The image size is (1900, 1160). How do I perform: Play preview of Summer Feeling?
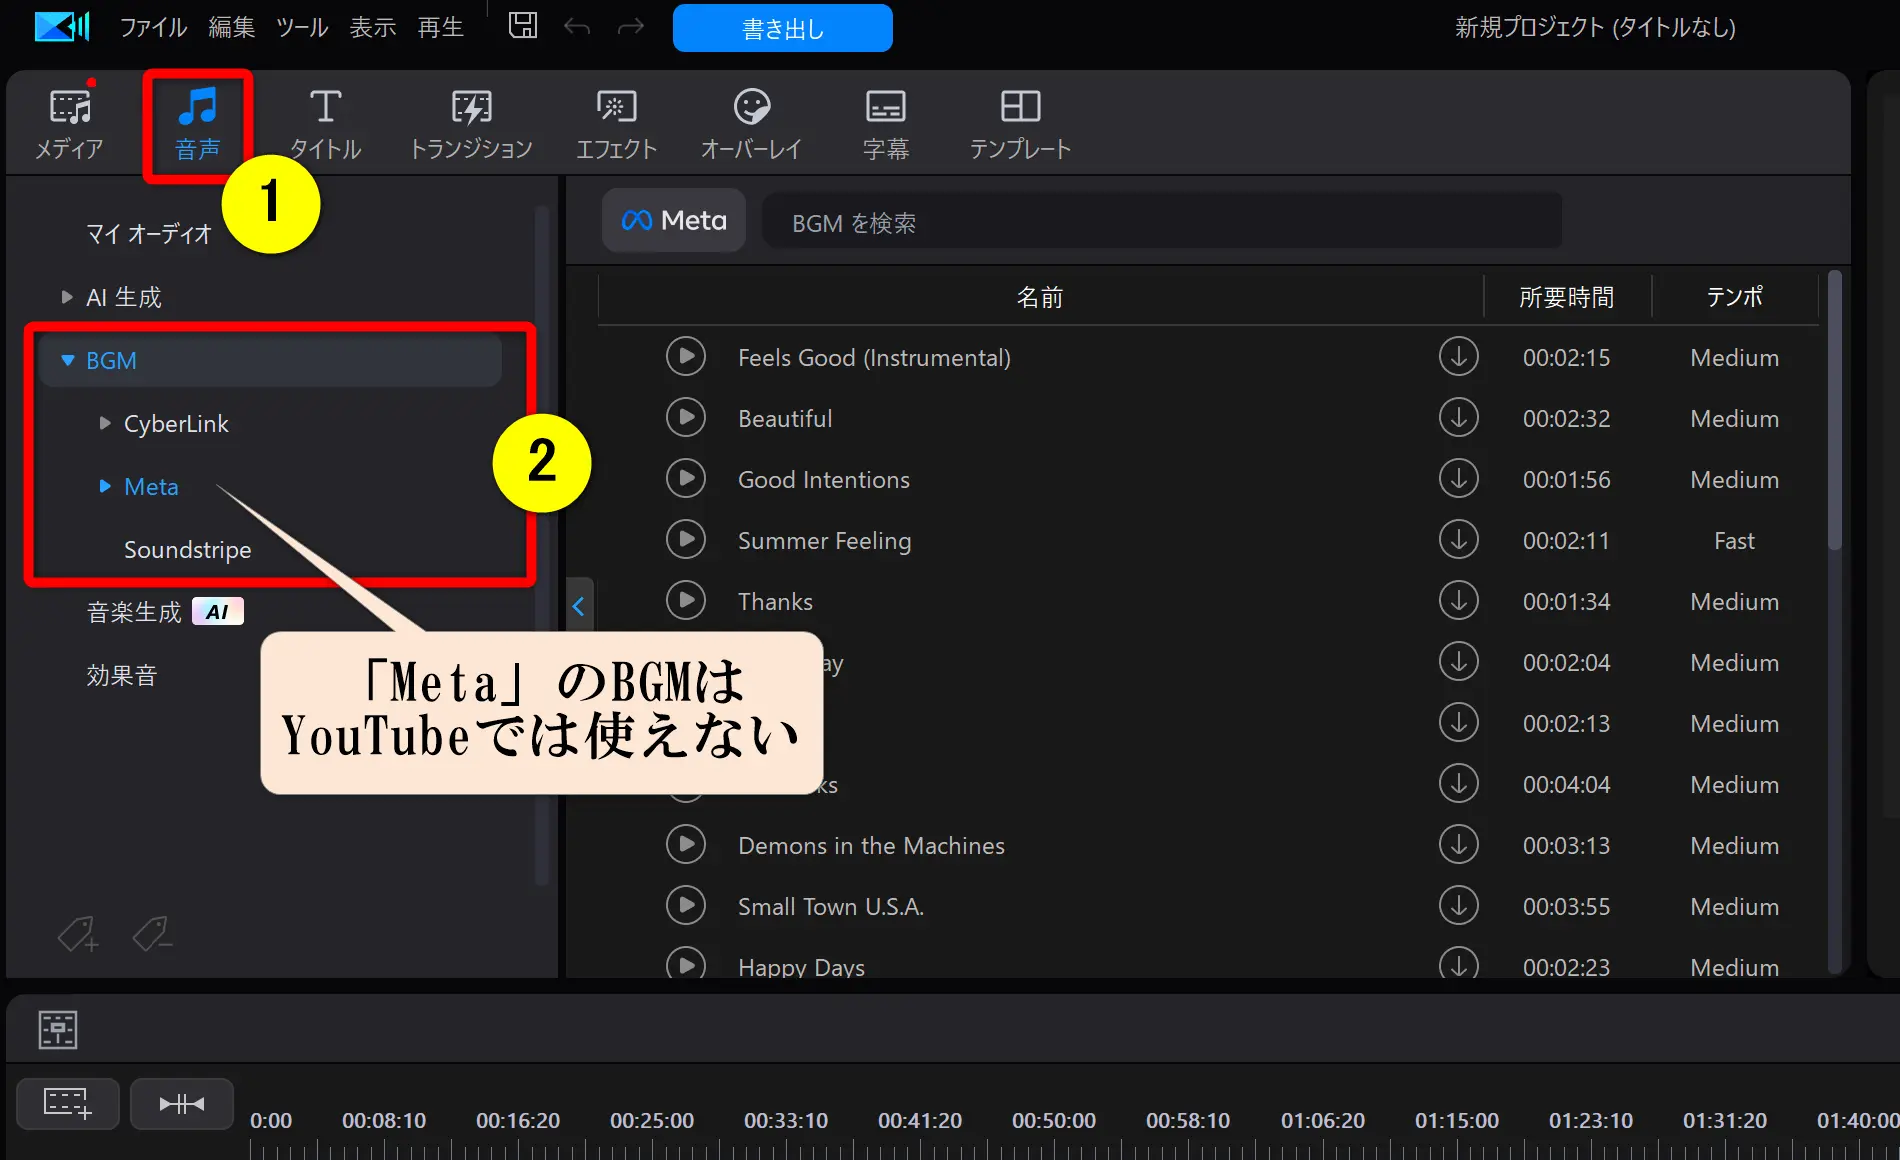pyautogui.click(x=686, y=540)
